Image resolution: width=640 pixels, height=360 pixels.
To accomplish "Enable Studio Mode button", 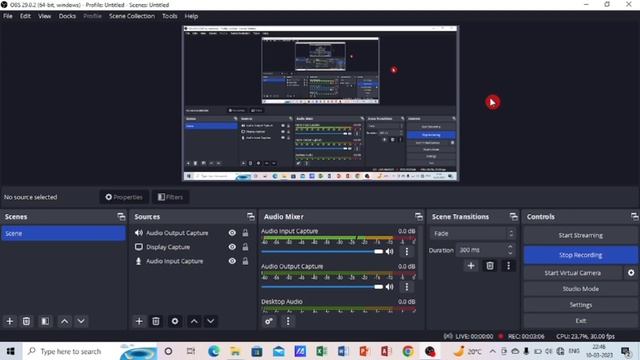I will tap(580, 289).
